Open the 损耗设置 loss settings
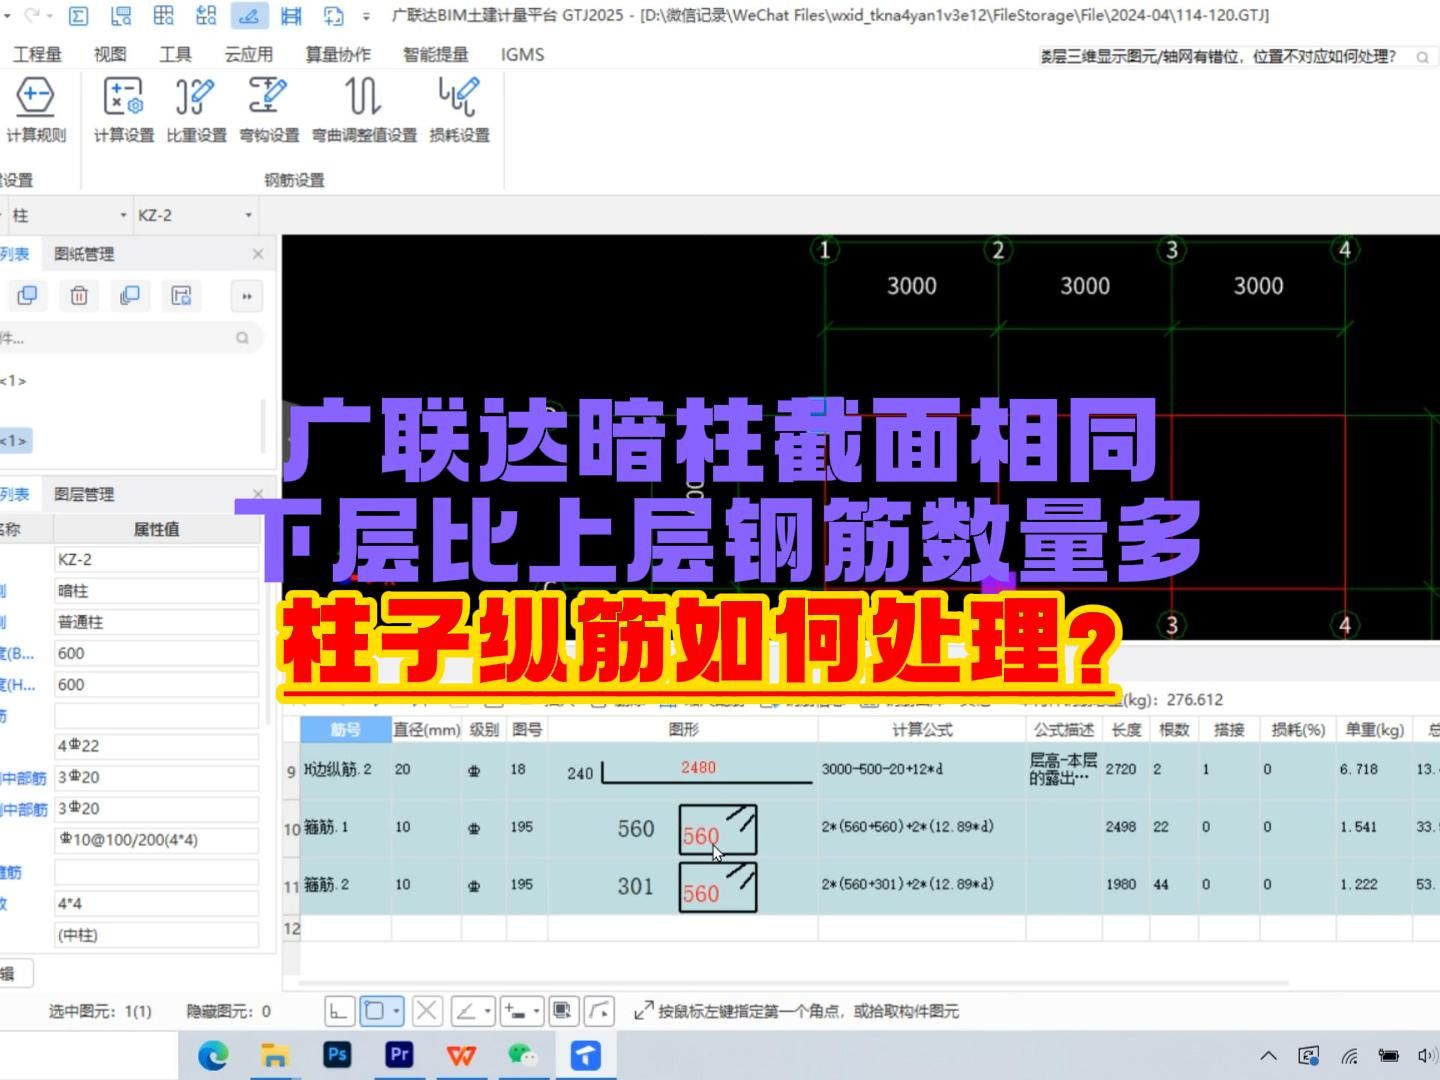This screenshot has height=1080, width=1440. tap(458, 110)
